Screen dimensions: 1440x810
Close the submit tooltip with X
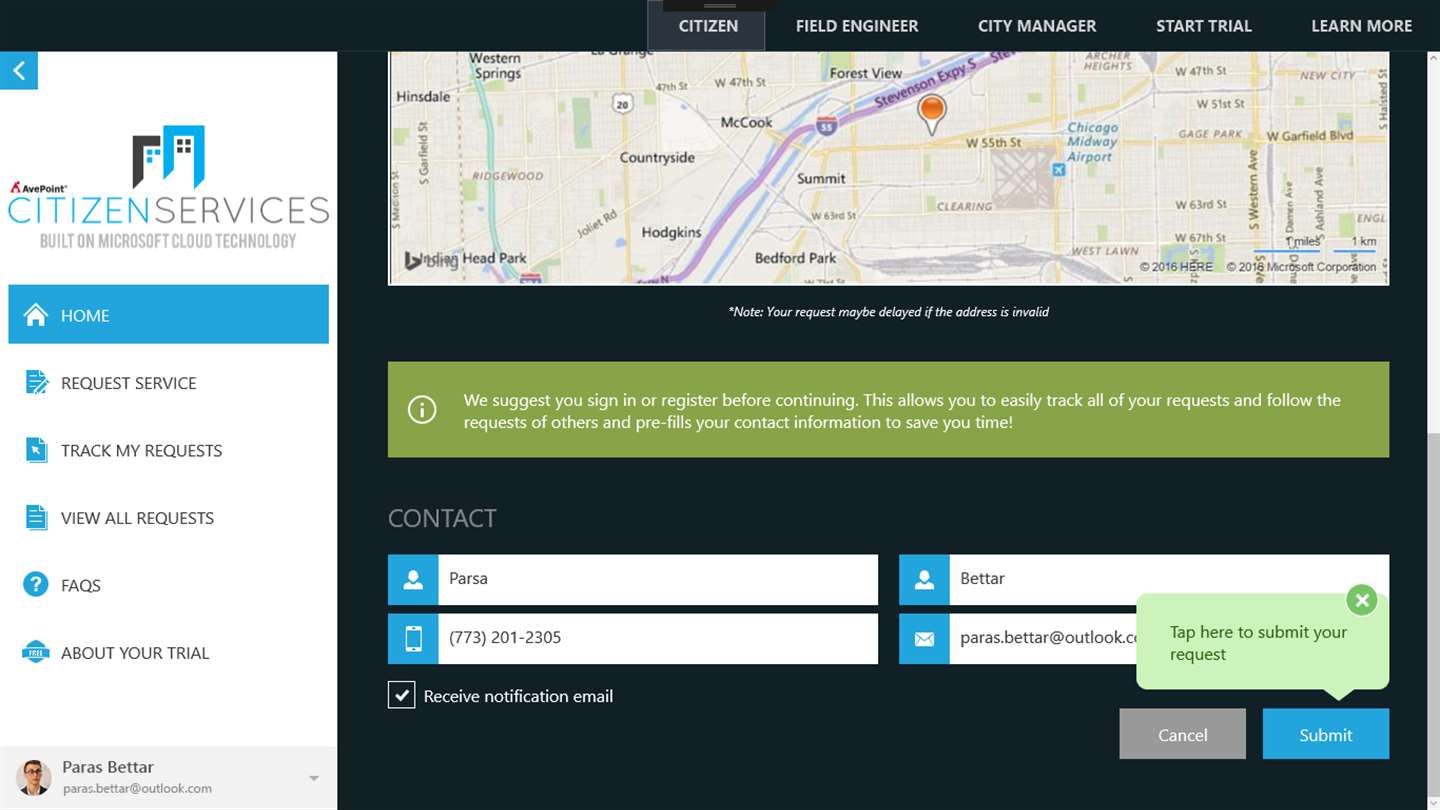pos(1361,600)
